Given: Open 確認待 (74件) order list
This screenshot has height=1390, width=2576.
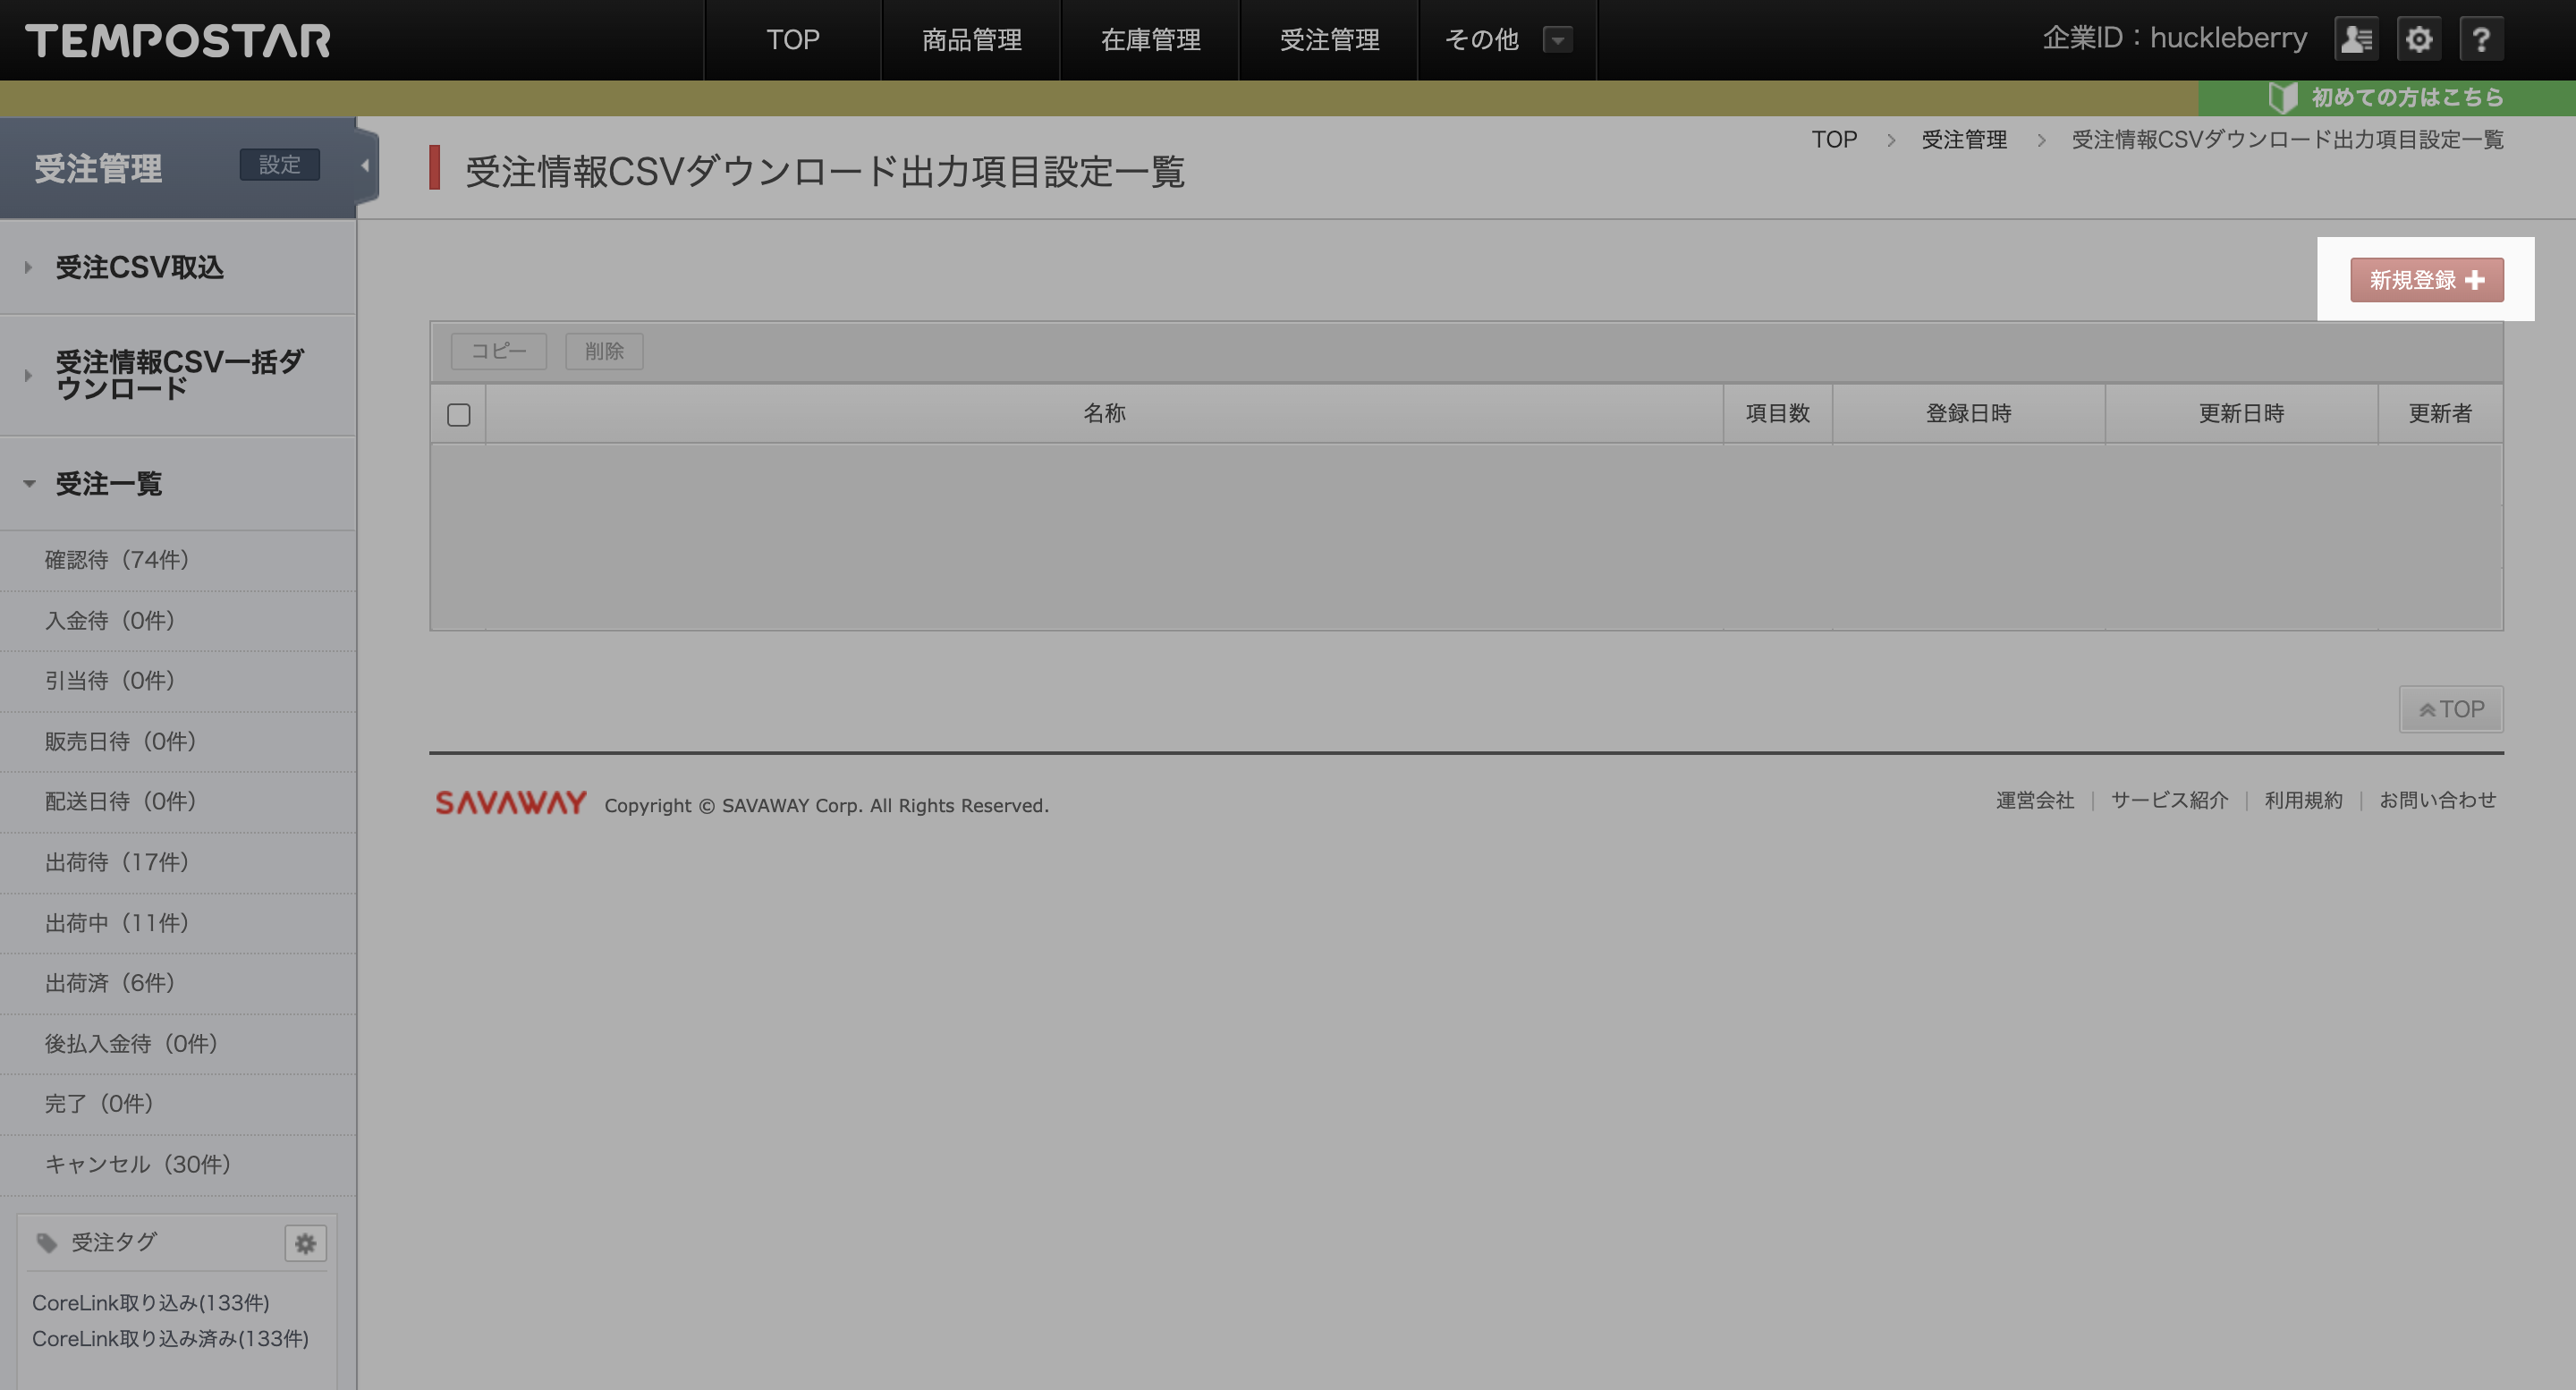Looking at the screenshot, I should pyautogui.click(x=117, y=560).
